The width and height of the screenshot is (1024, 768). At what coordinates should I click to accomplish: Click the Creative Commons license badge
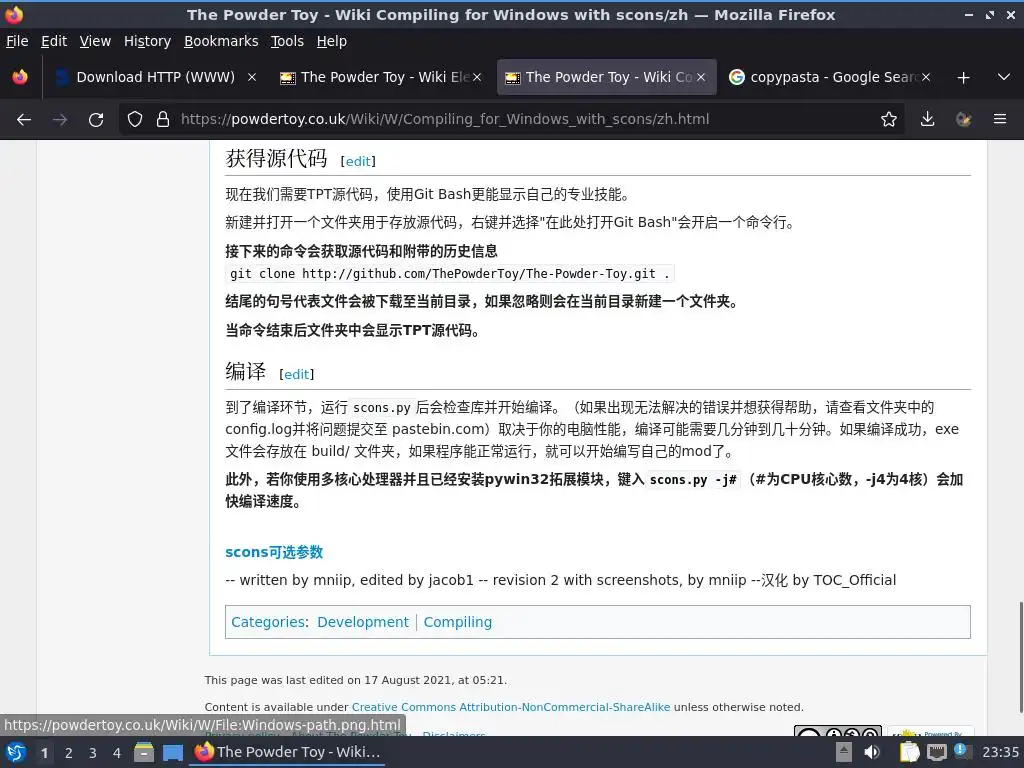[837, 731]
